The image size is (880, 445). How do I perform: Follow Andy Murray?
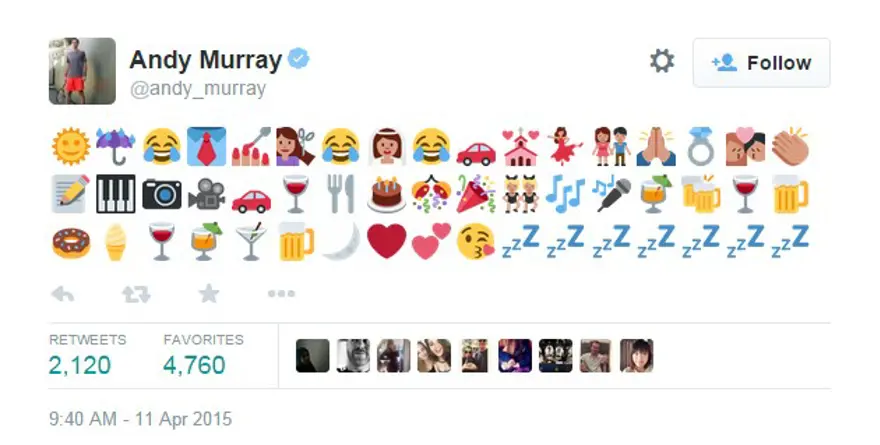[x=762, y=63]
